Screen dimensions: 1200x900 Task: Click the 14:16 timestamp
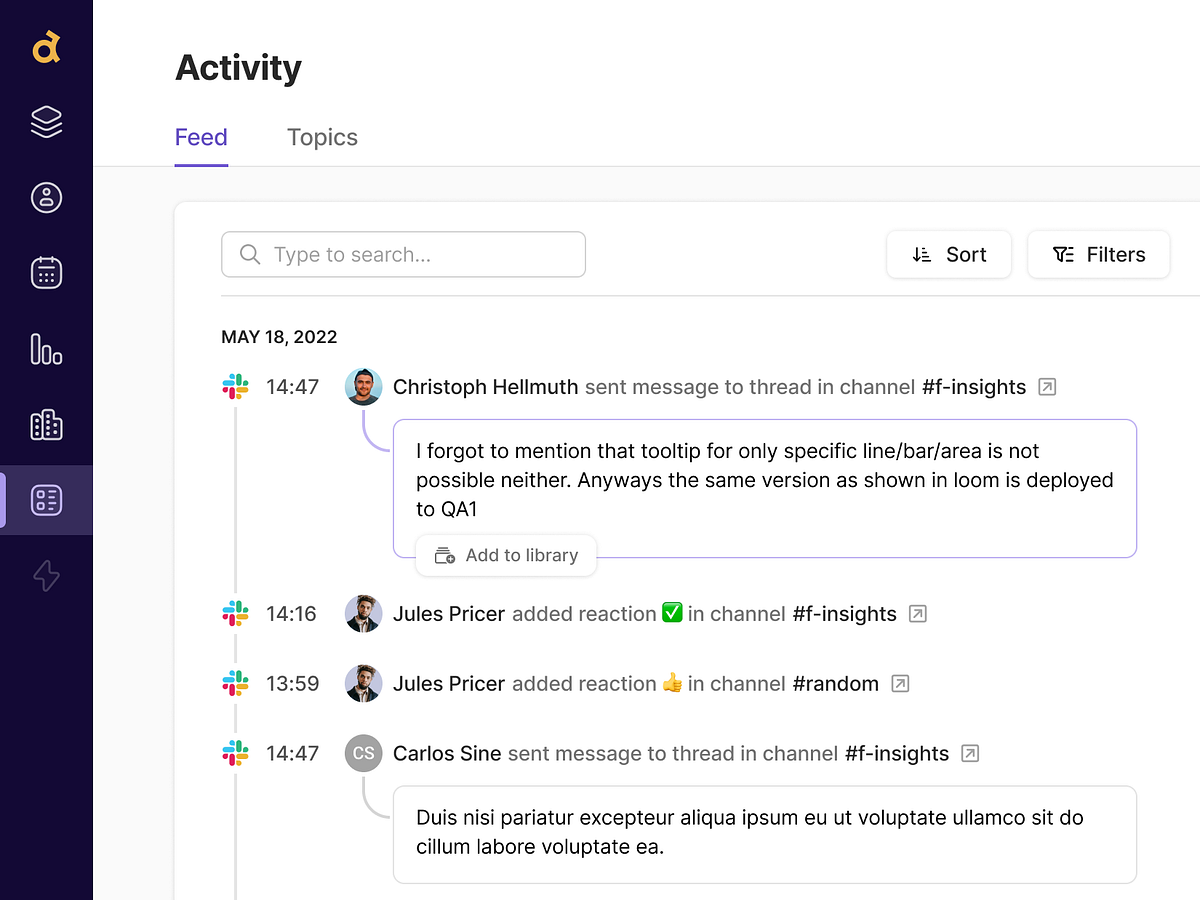[x=291, y=613]
